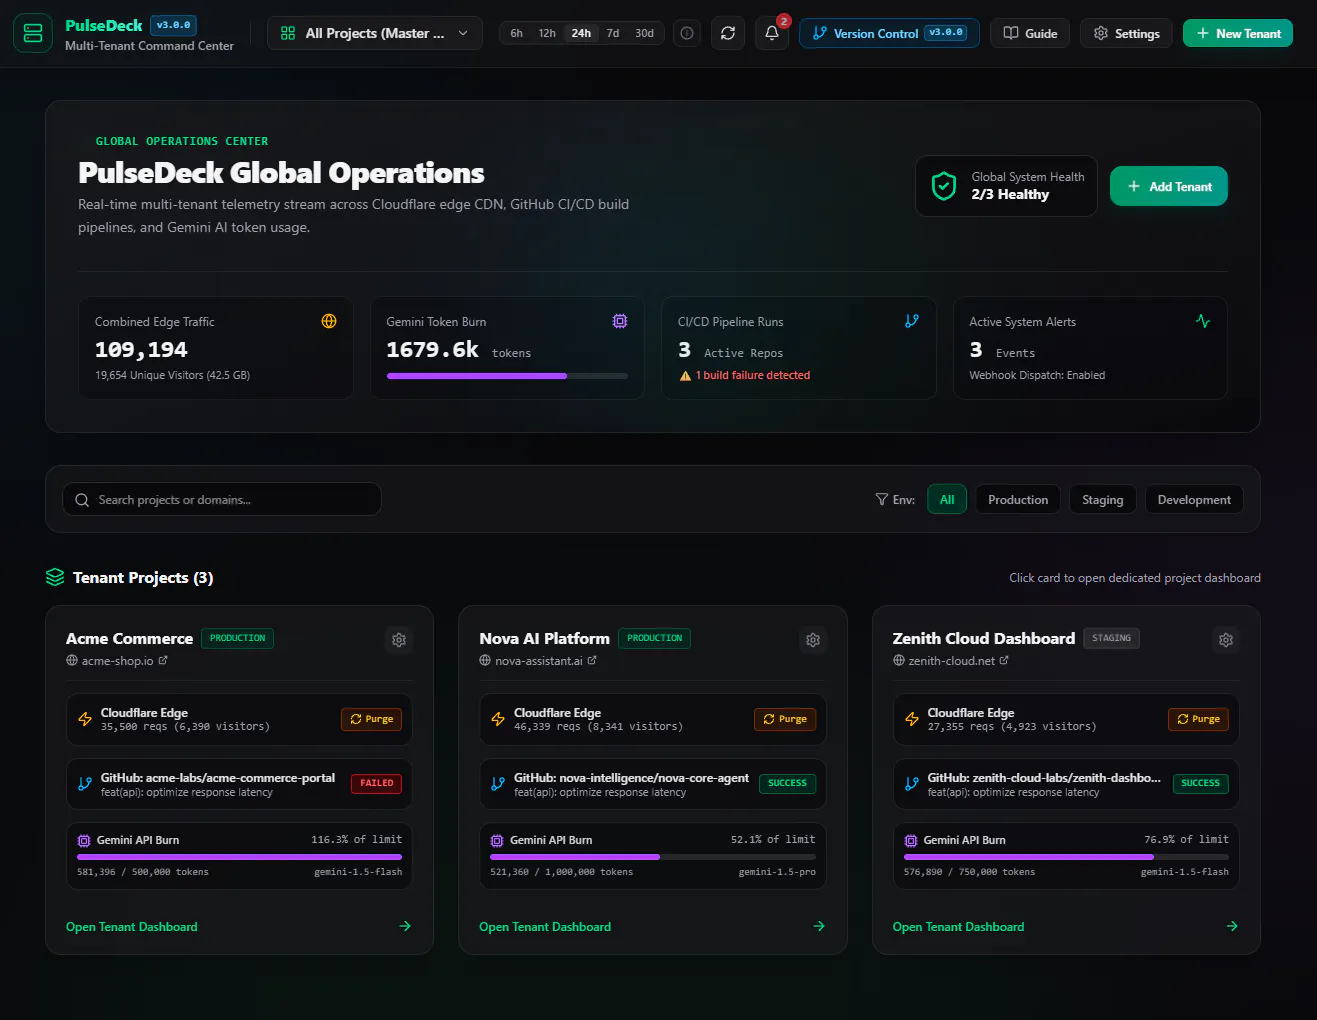Click the build failure warning triangle icon
The height and width of the screenshot is (1020, 1317).
(685, 376)
